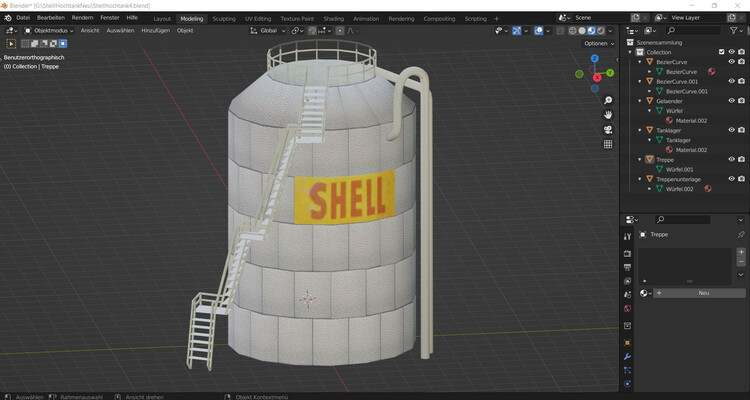Switch to solid viewport shading
Viewport: 750px width, 400px height.
[x=582, y=31]
